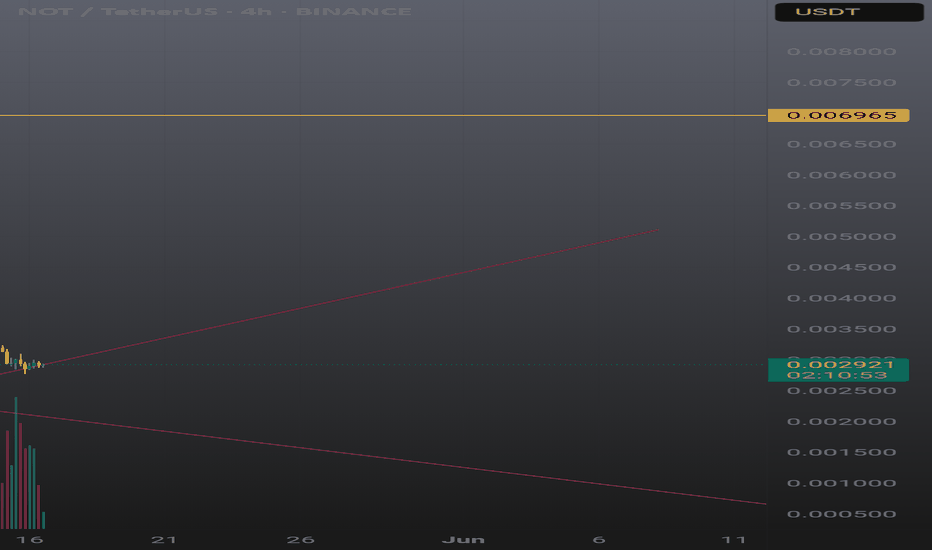The height and width of the screenshot is (550, 932).
Task: Click the tallest green volume bar
Action: click(x=16, y=463)
